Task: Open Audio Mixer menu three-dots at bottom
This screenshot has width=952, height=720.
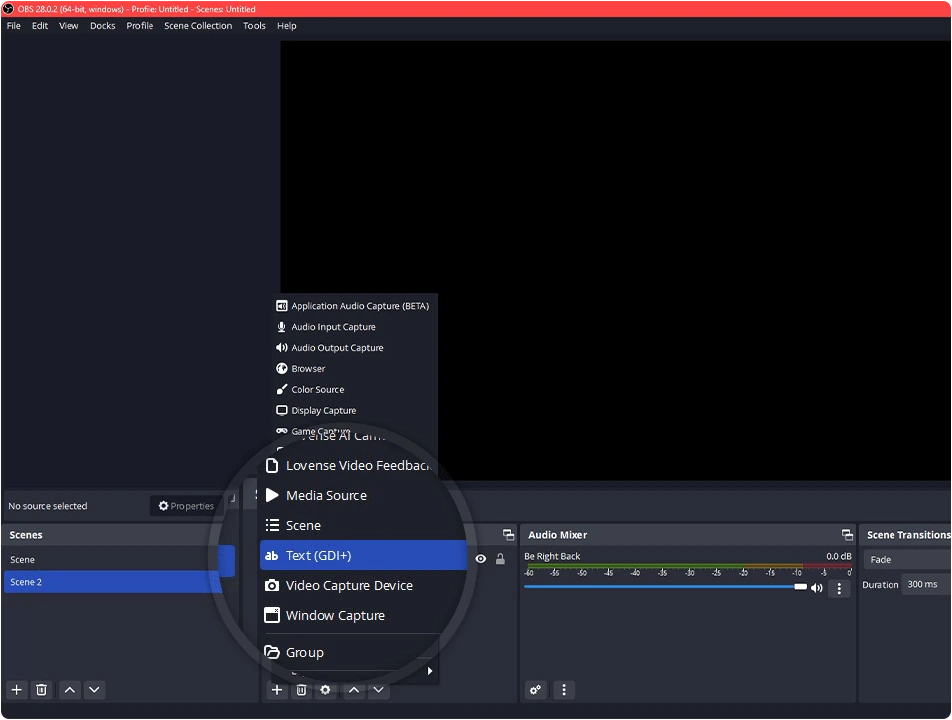Action: [564, 690]
